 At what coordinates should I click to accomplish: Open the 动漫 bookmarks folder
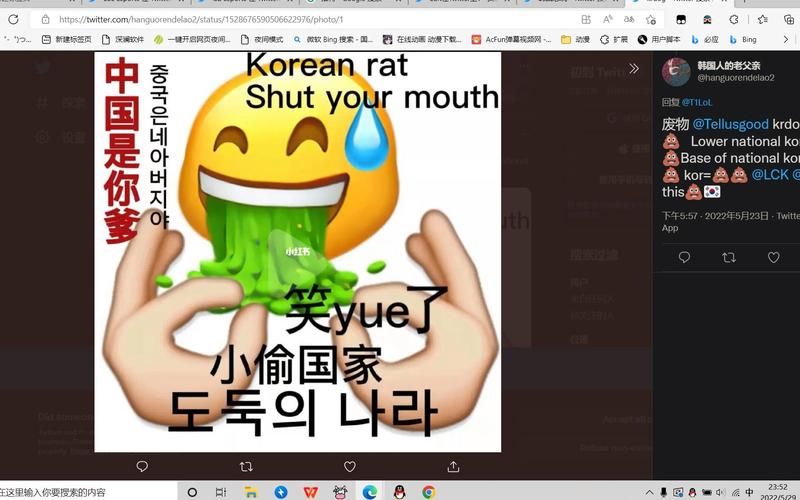coord(573,39)
